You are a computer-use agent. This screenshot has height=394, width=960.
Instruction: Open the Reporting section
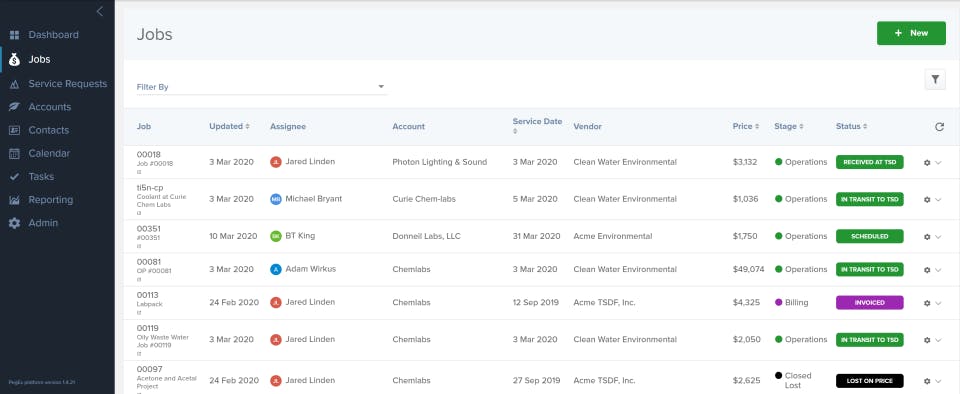[50, 200]
